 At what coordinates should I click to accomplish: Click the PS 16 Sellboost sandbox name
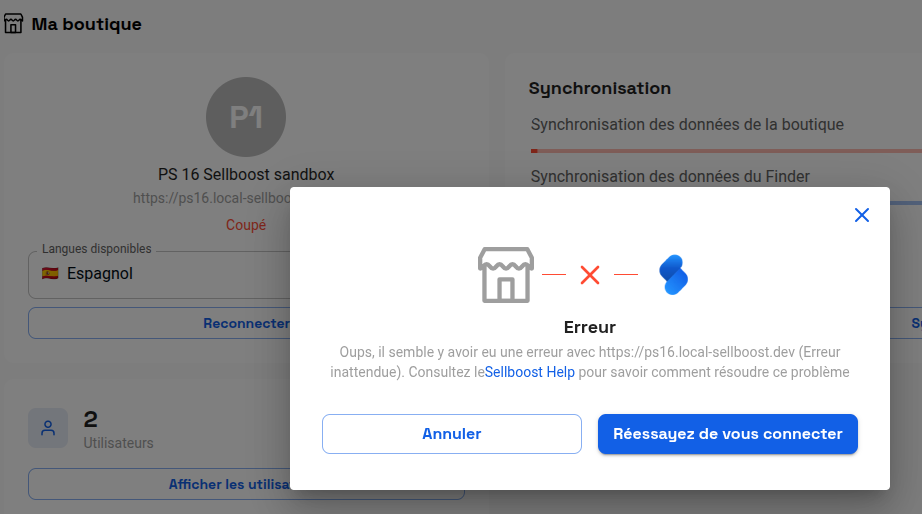pos(246,175)
